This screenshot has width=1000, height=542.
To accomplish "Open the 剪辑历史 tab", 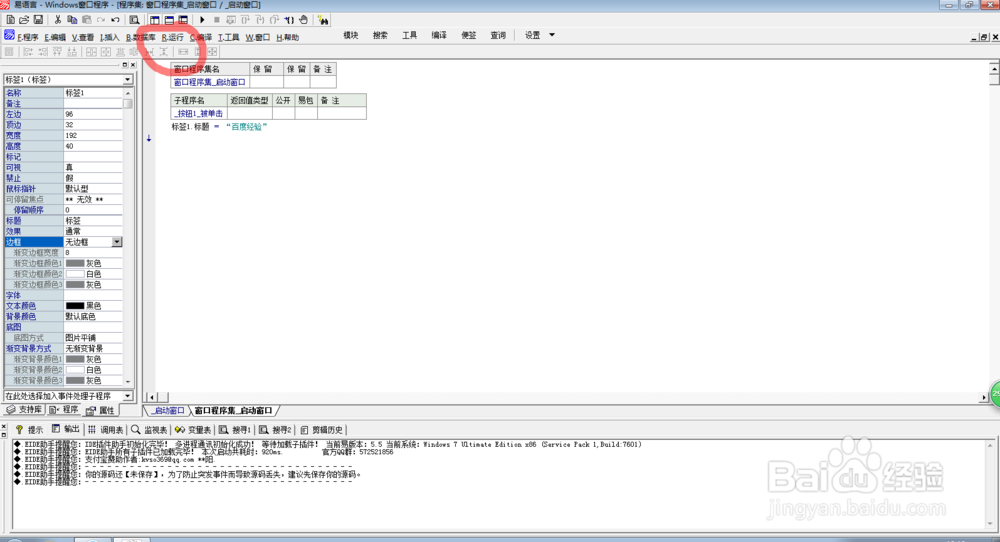I will pos(321,430).
